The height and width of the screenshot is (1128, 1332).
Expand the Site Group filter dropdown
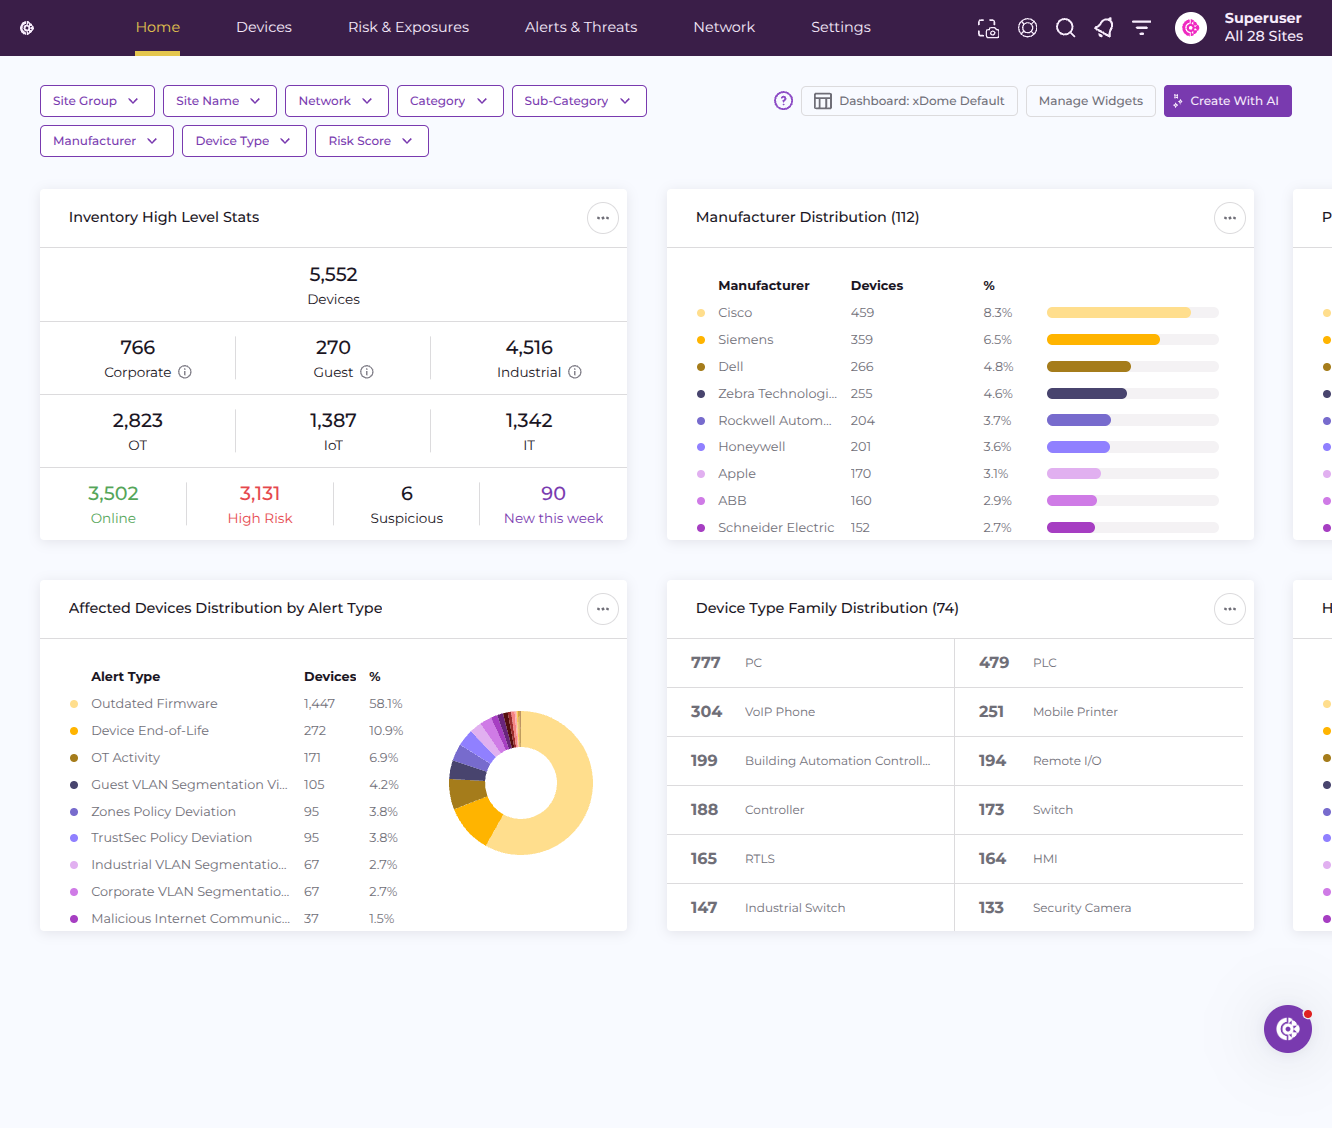(x=97, y=101)
